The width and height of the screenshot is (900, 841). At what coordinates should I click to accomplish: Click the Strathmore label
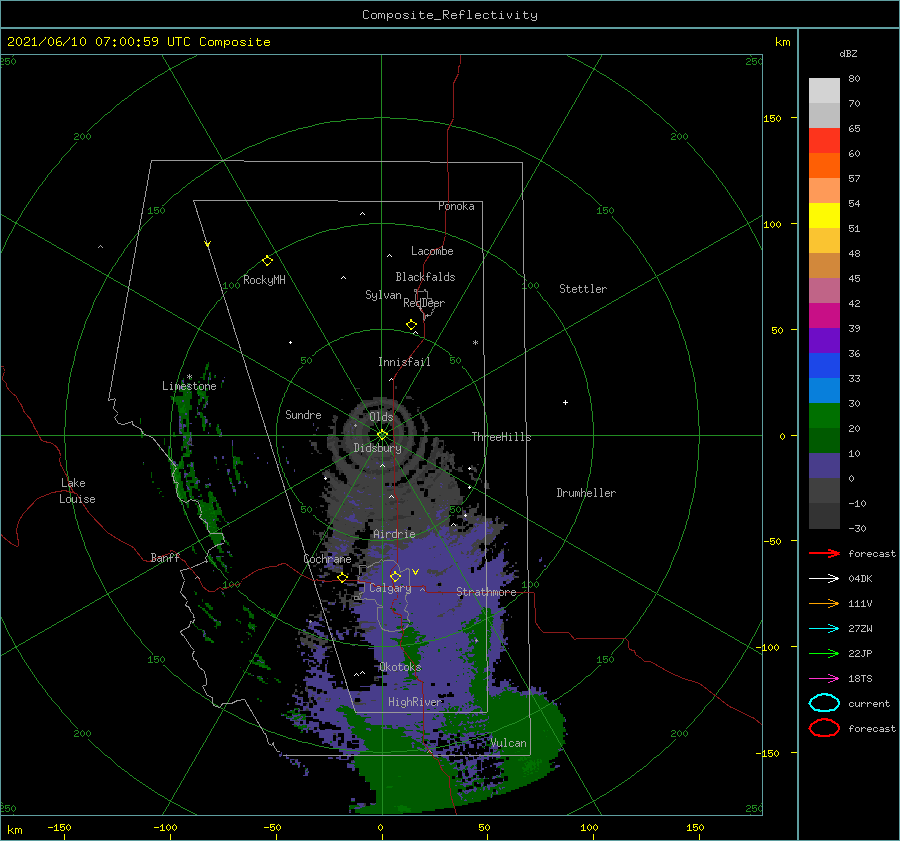[x=486, y=592]
